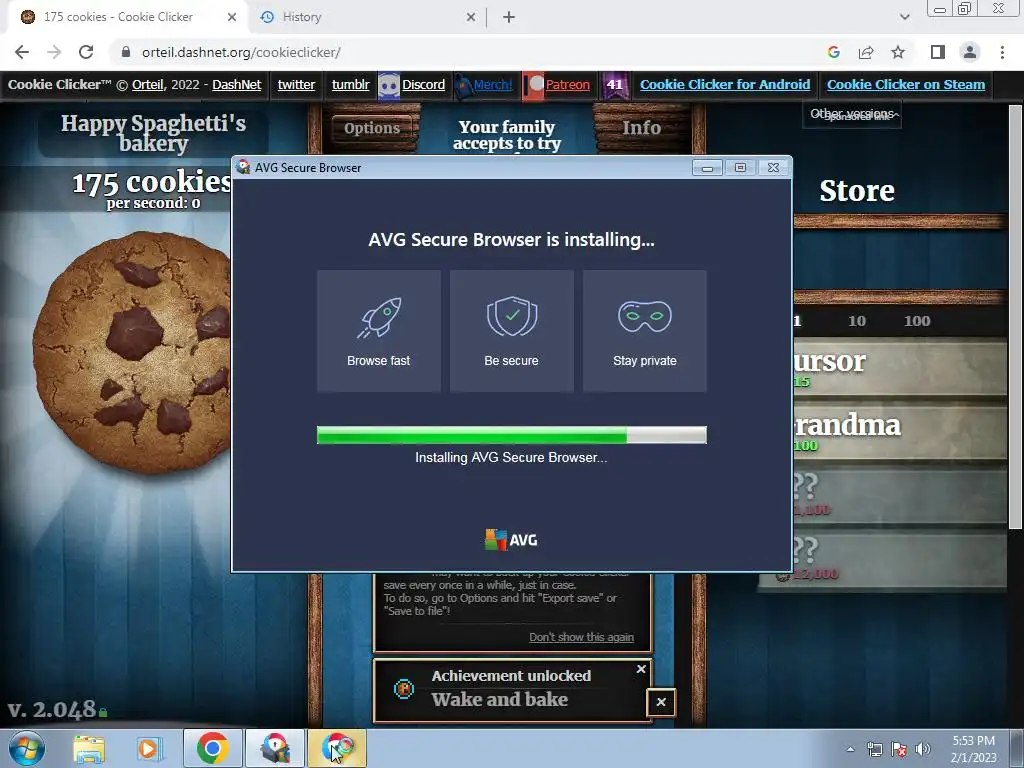This screenshot has height=768, width=1024.
Task: Open the twitter link
Action: tap(296, 85)
